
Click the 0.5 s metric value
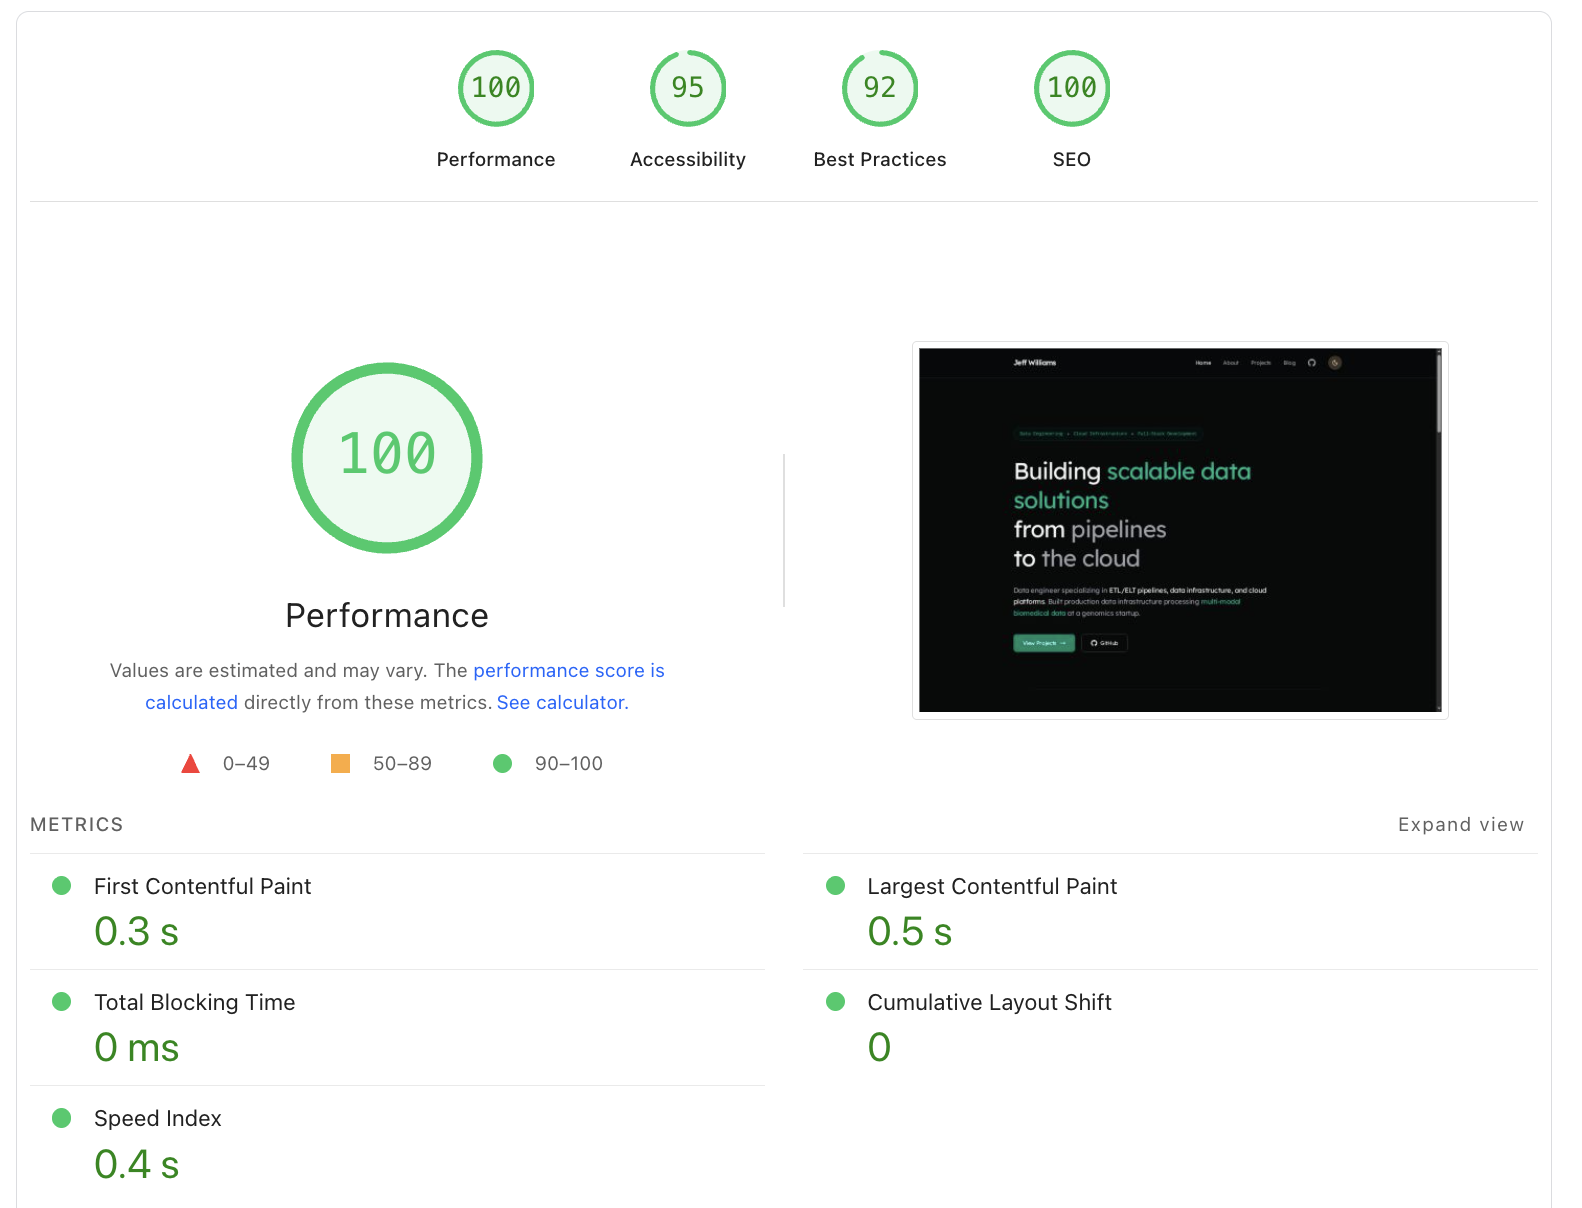click(x=910, y=932)
